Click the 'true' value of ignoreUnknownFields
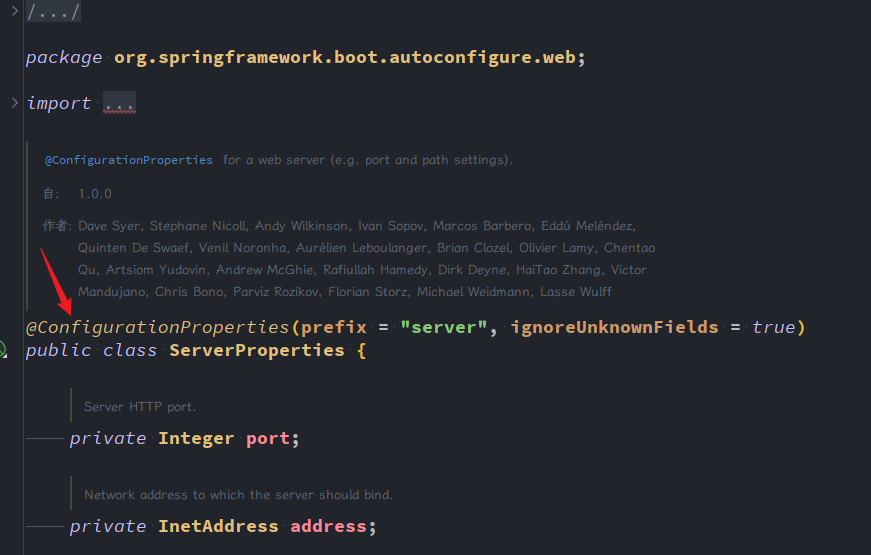871x555 pixels. pyautogui.click(x=774, y=327)
